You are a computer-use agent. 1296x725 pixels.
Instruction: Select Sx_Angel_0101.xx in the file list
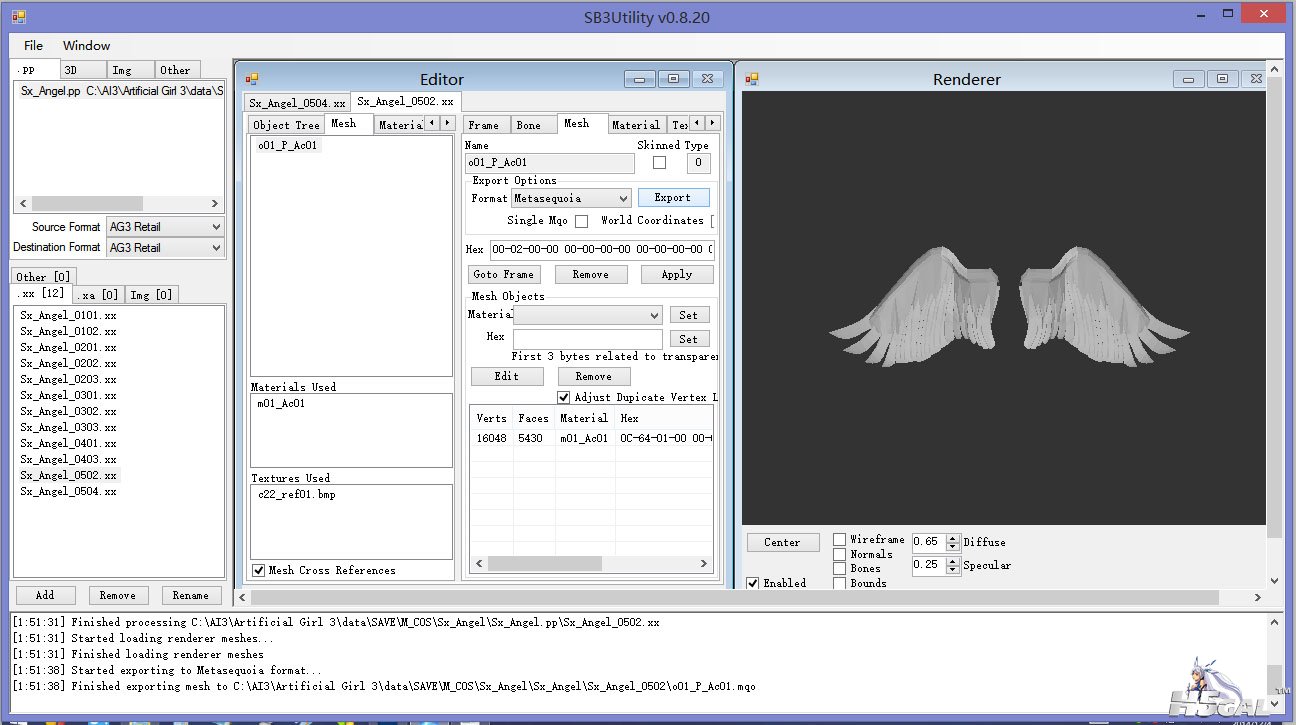pos(68,315)
